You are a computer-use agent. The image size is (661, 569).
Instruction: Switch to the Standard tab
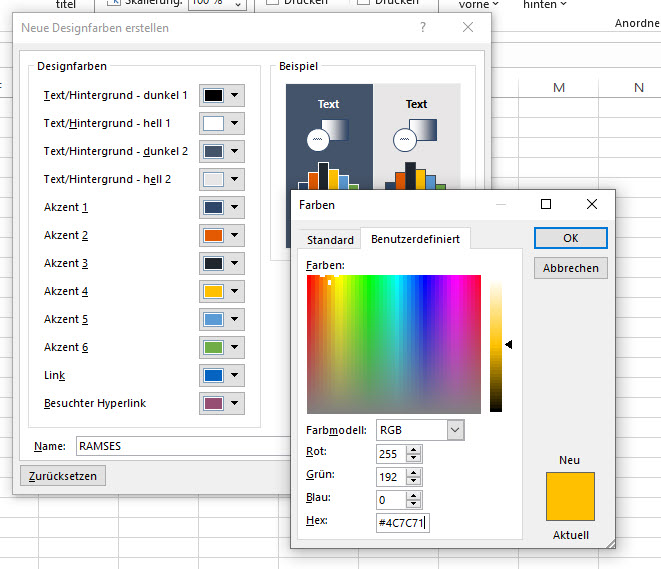coord(330,240)
